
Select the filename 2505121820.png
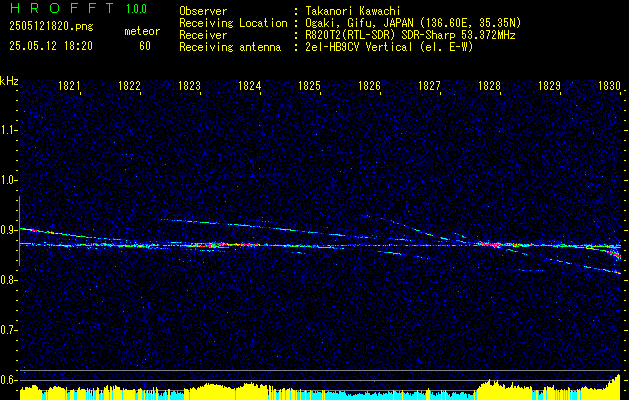[x=51, y=26]
